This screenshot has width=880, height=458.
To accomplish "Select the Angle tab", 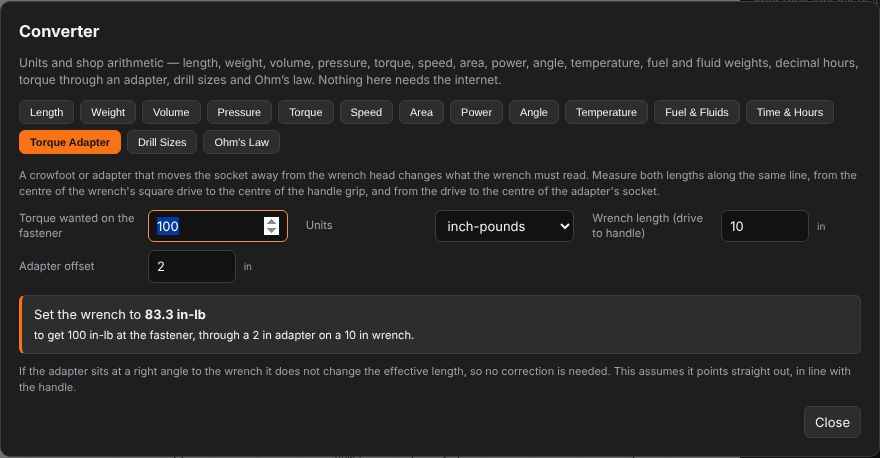I will coord(534,112).
